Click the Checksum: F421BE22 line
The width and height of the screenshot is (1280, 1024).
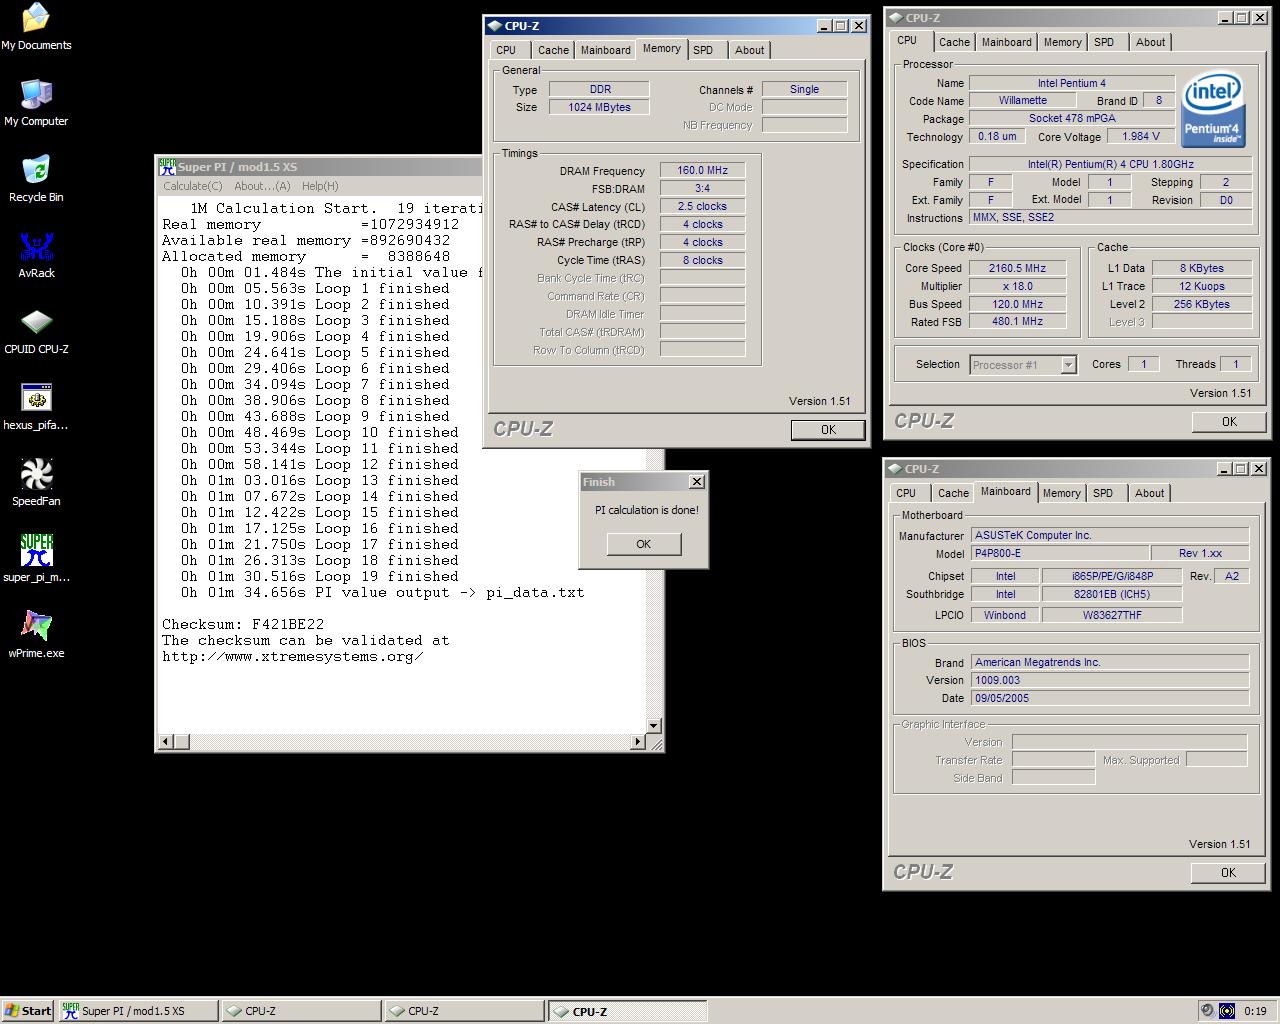click(243, 624)
